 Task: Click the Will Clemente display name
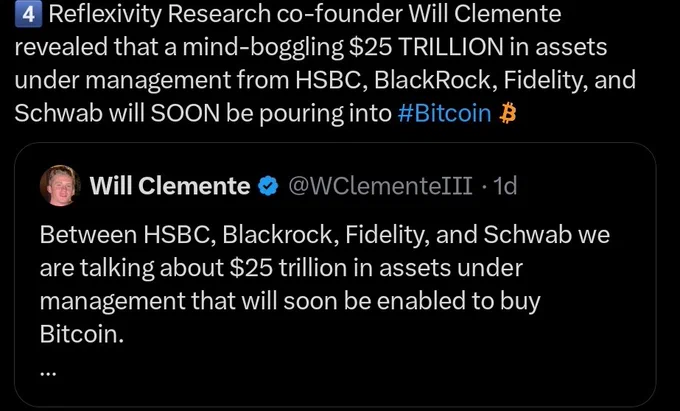tap(170, 186)
